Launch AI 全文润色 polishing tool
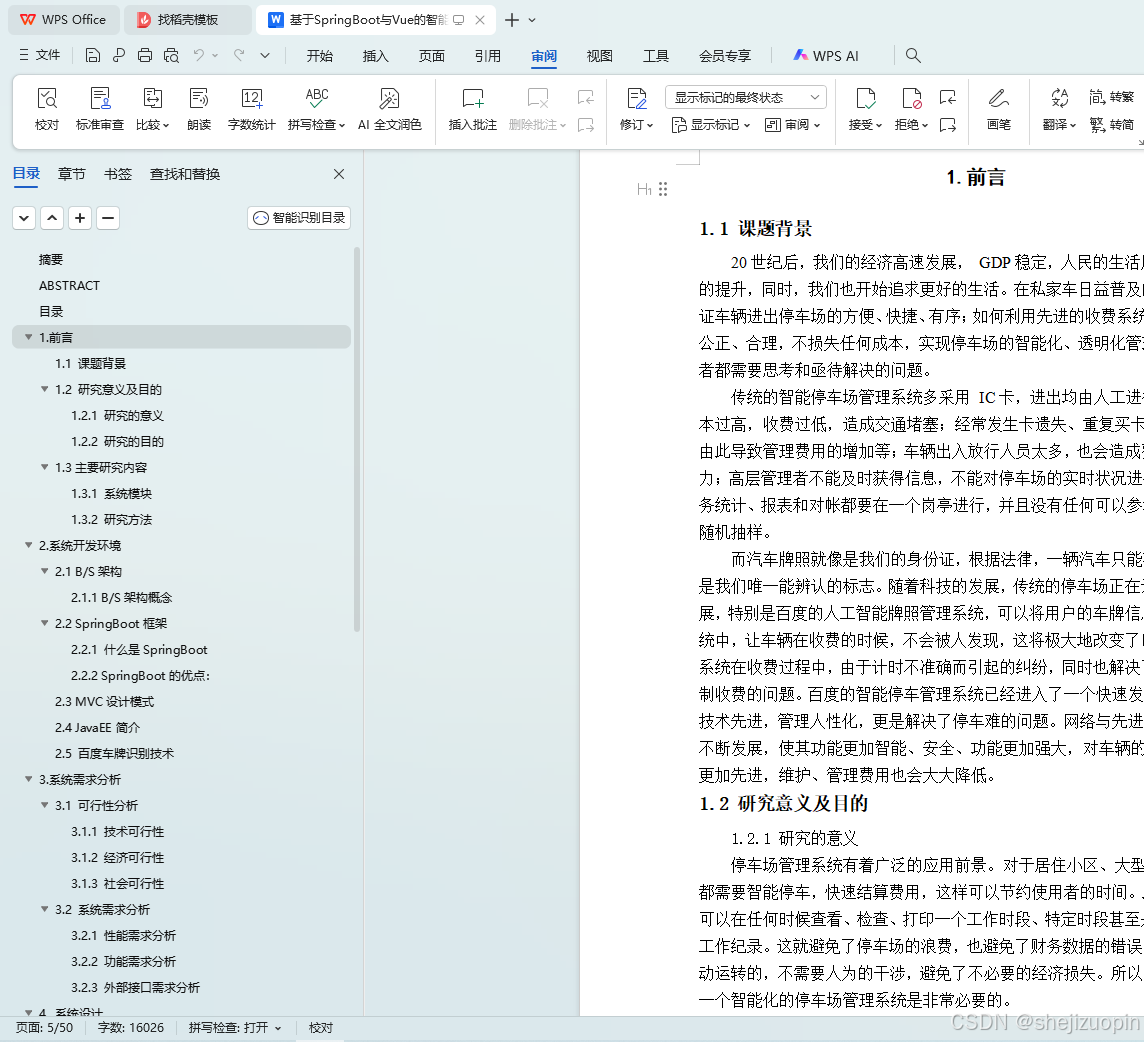 click(x=390, y=109)
